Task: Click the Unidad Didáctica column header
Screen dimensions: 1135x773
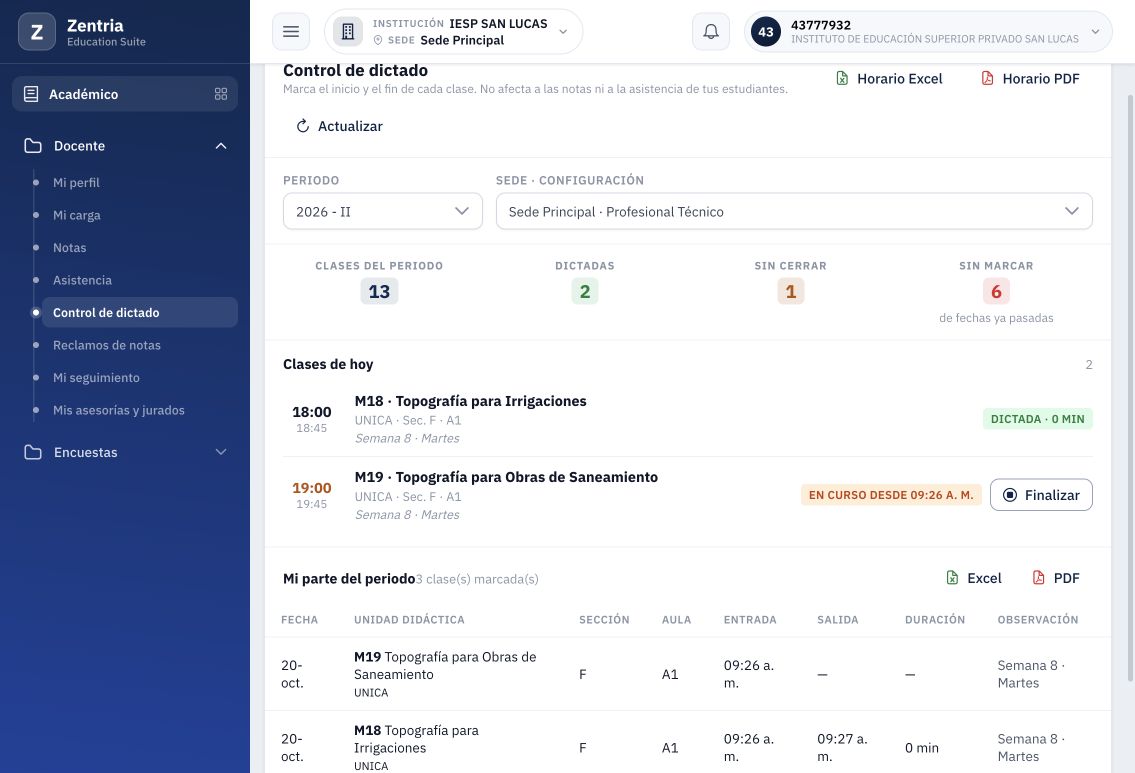Action: coord(409,620)
